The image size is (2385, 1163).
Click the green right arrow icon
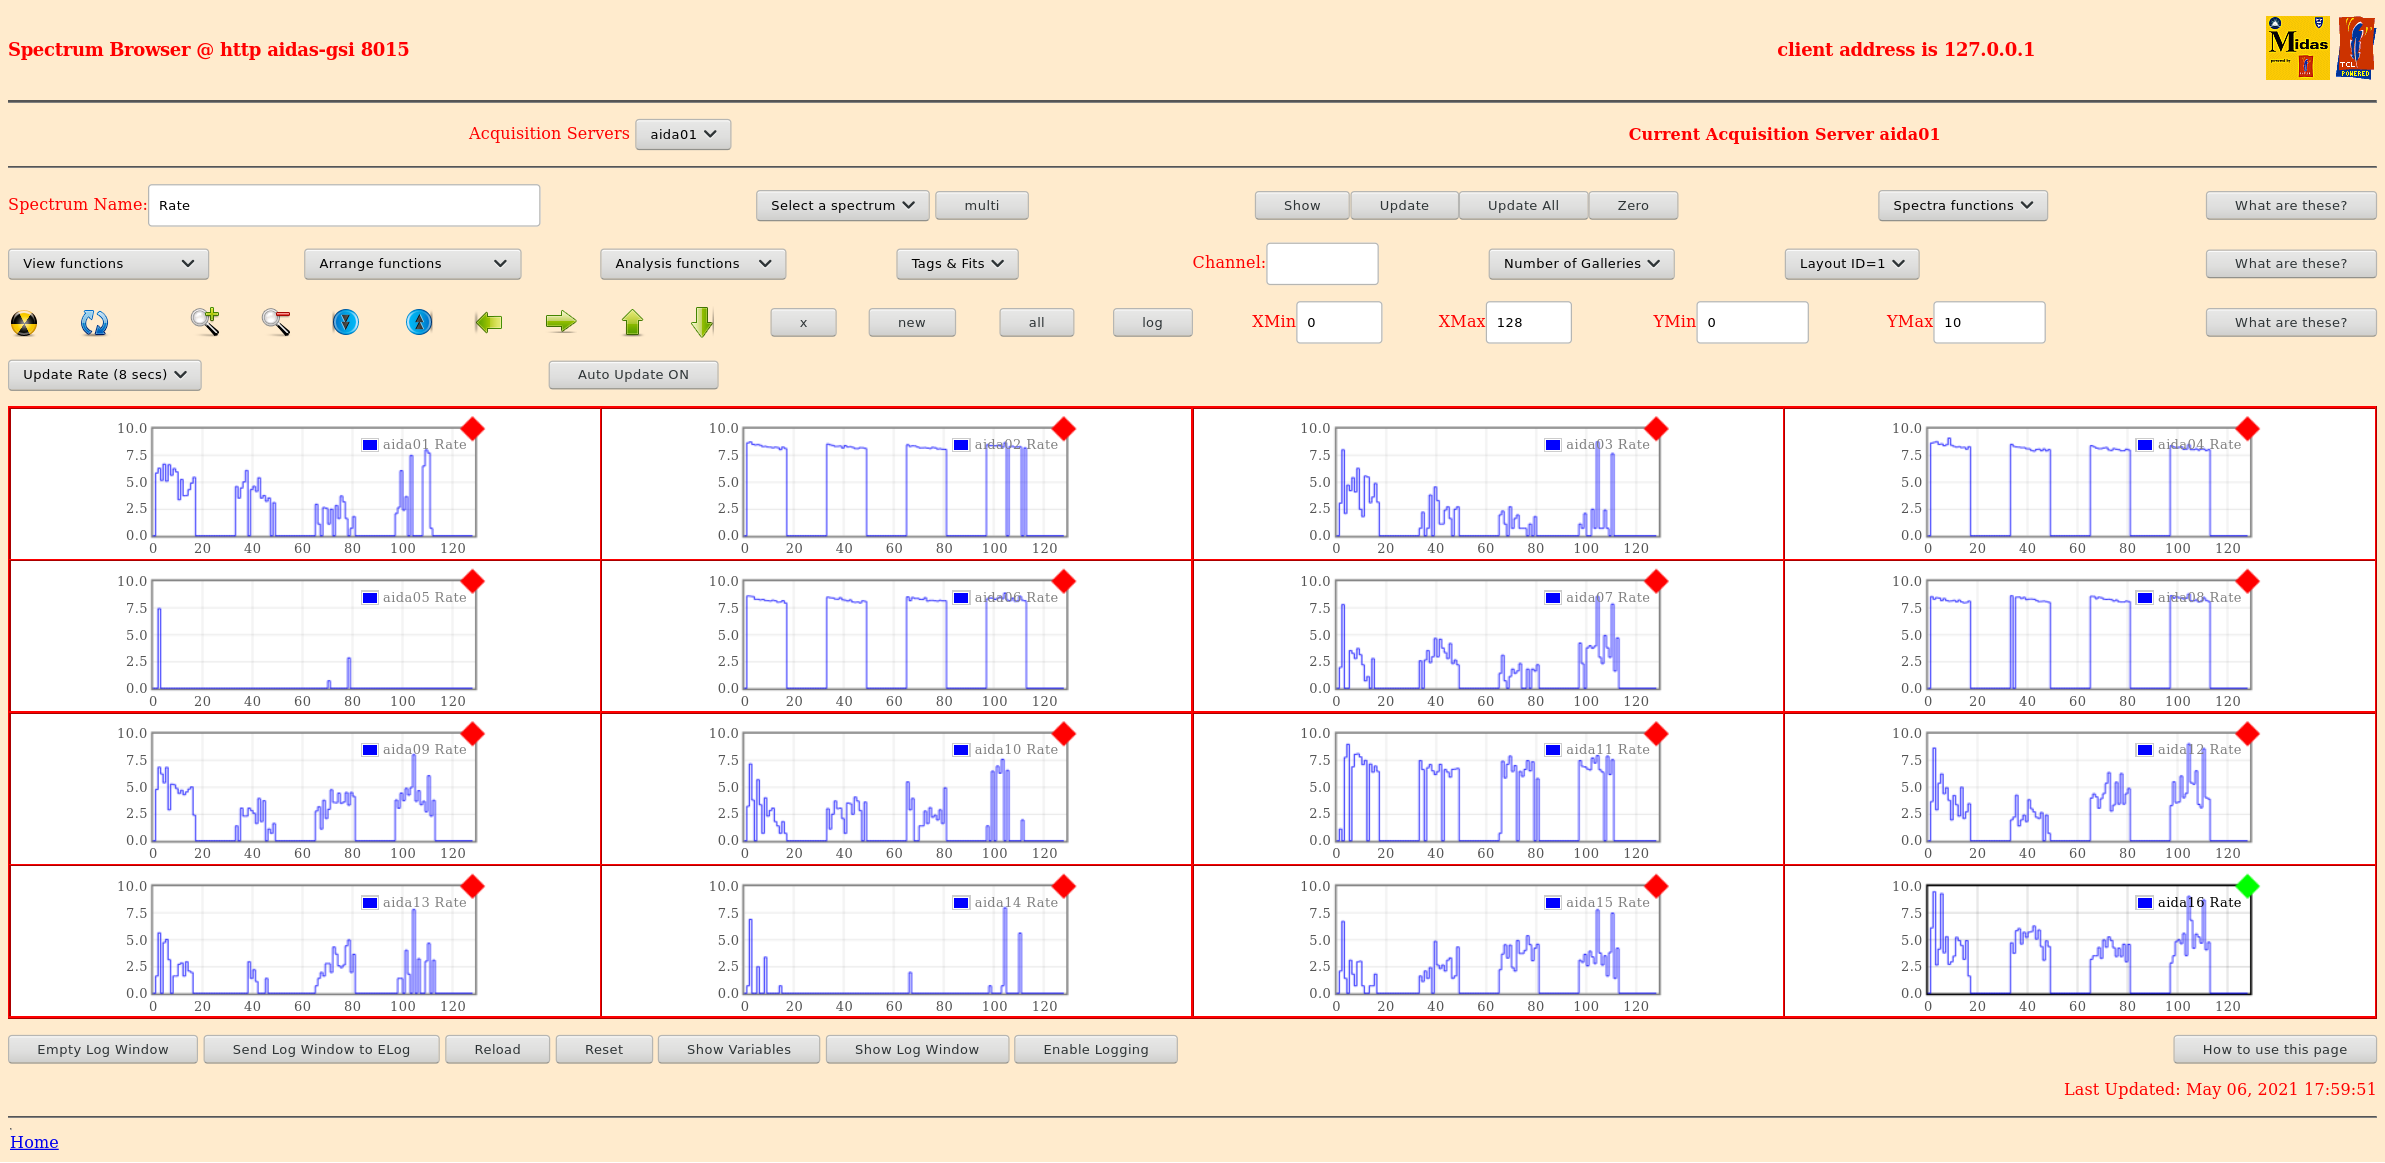[x=561, y=322]
